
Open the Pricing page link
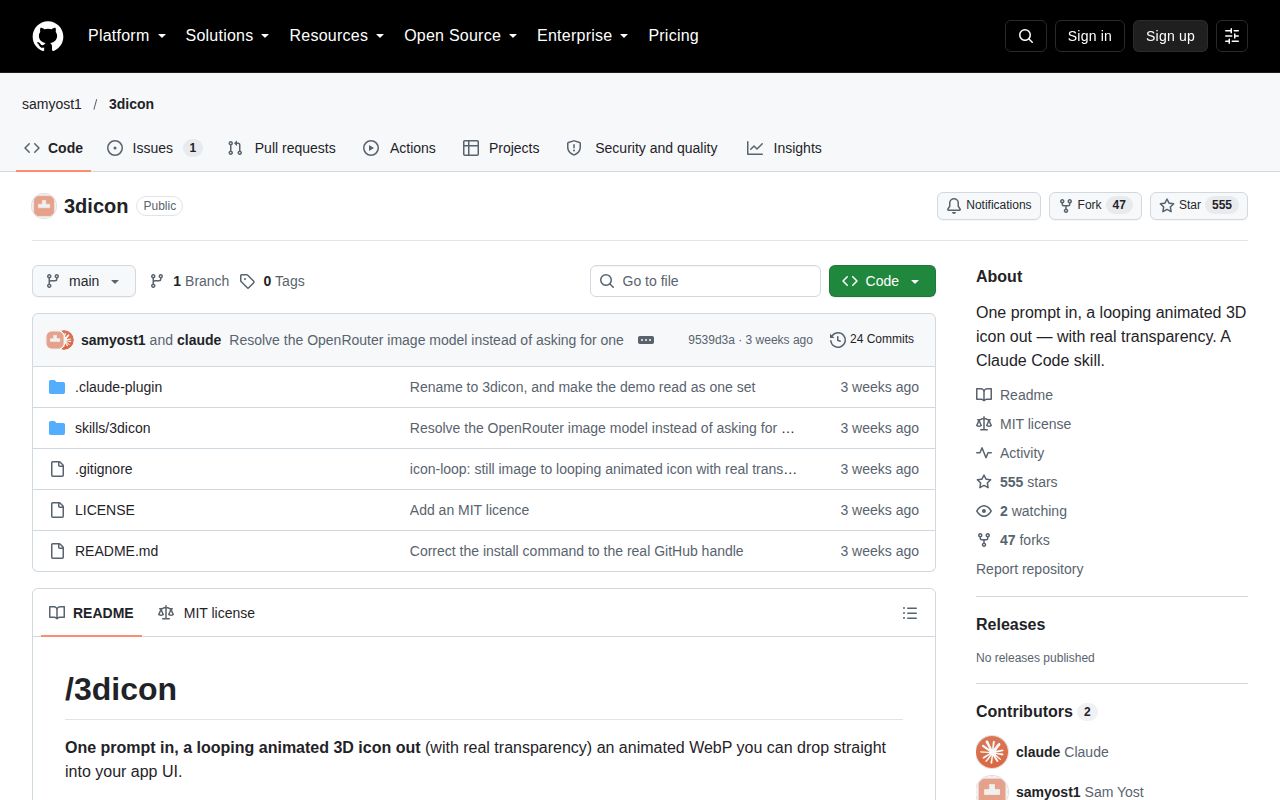tap(673, 36)
